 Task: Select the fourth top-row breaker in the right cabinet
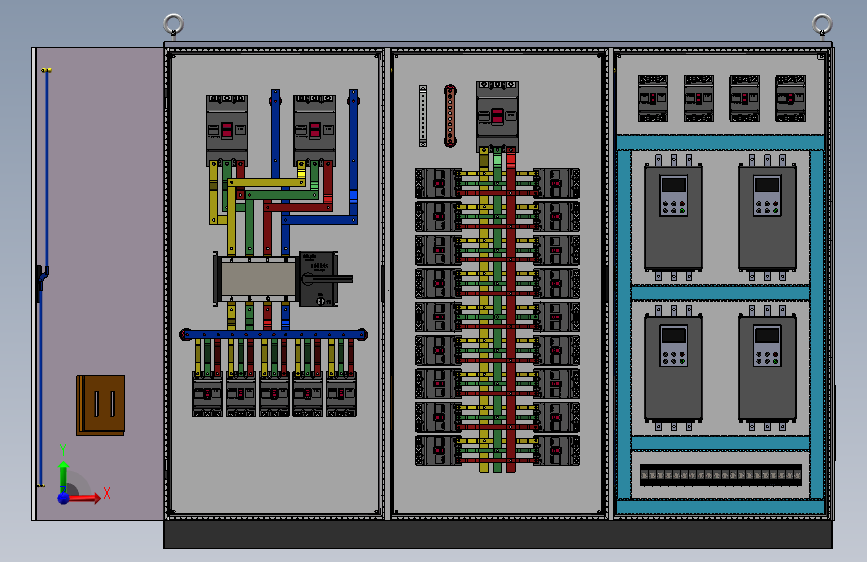point(791,98)
